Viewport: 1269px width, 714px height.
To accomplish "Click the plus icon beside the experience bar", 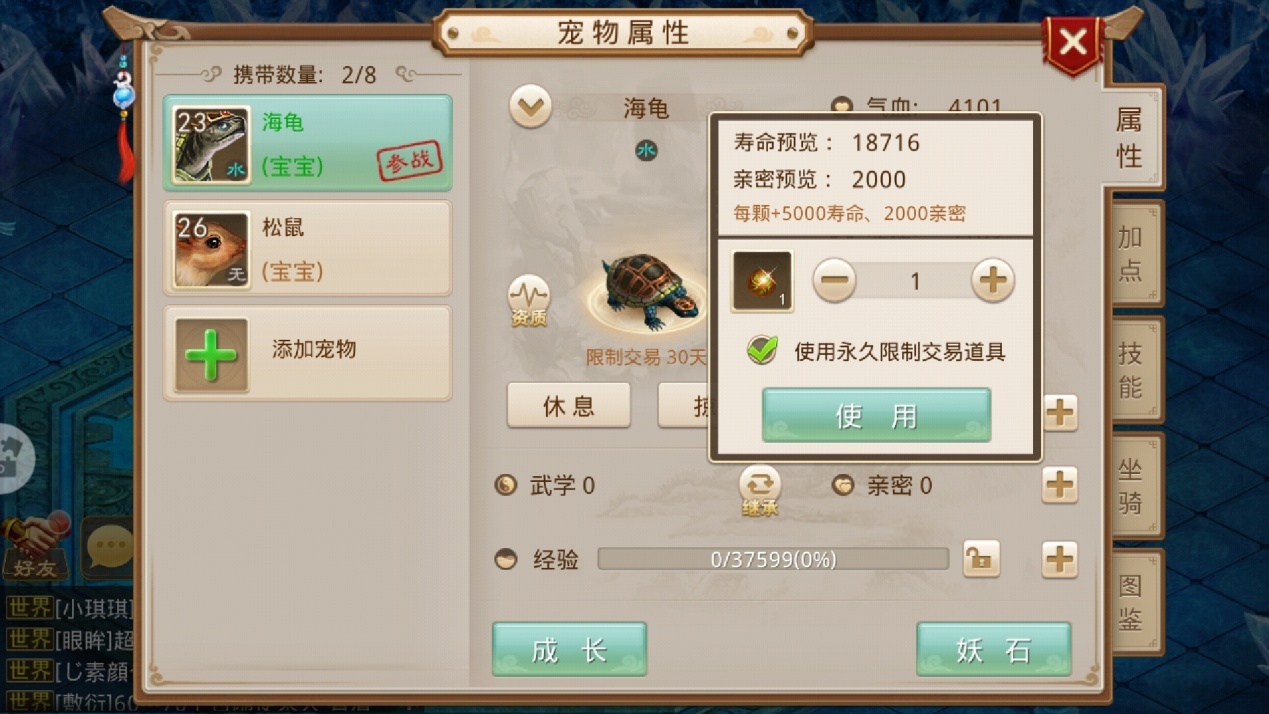I will [1060, 559].
